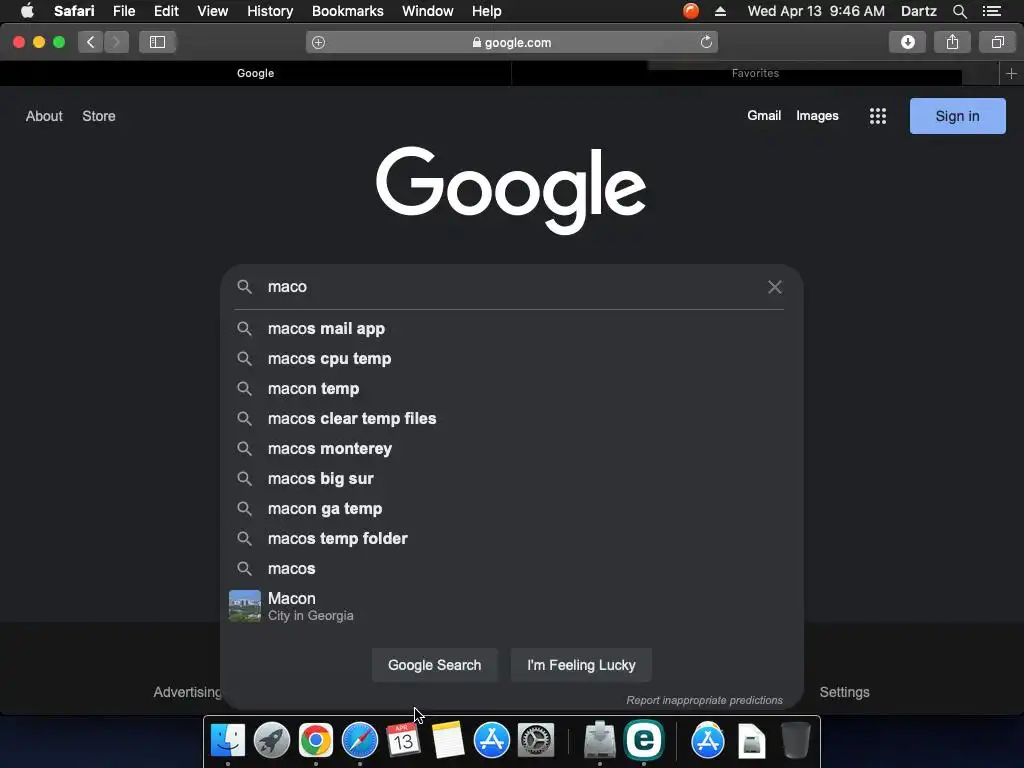Open the About link
The width and height of the screenshot is (1024, 768).
click(x=44, y=116)
